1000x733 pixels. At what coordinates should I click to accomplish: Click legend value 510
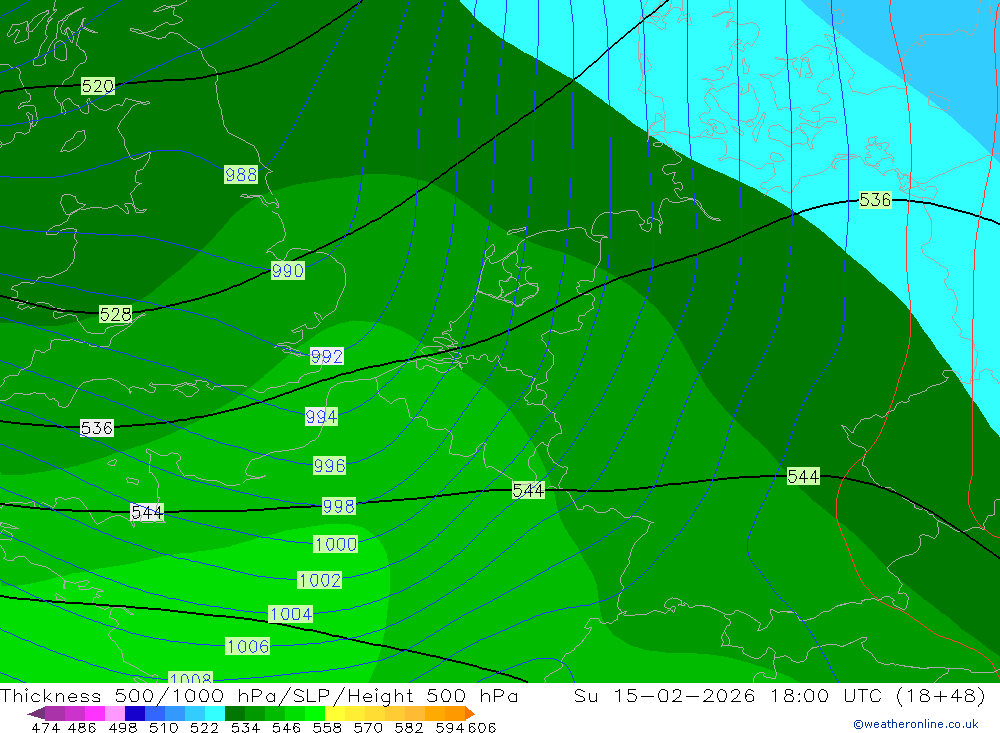(x=164, y=728)
